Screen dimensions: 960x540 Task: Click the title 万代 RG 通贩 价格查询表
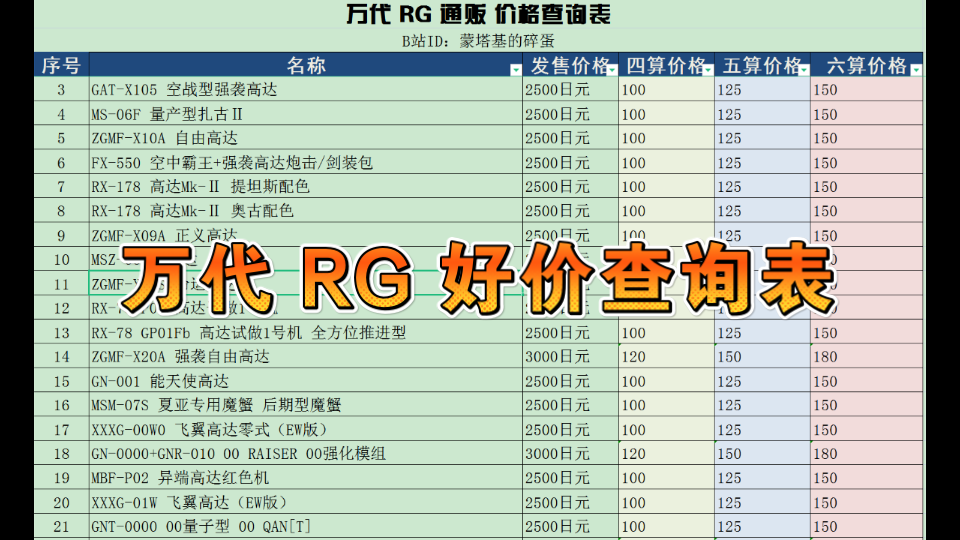click(478, 14)
